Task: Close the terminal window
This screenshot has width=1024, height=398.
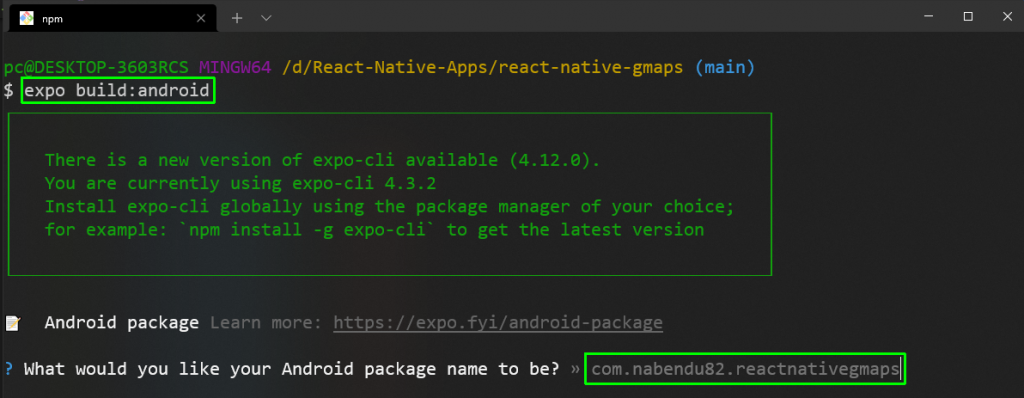Action: (1008, 17)
